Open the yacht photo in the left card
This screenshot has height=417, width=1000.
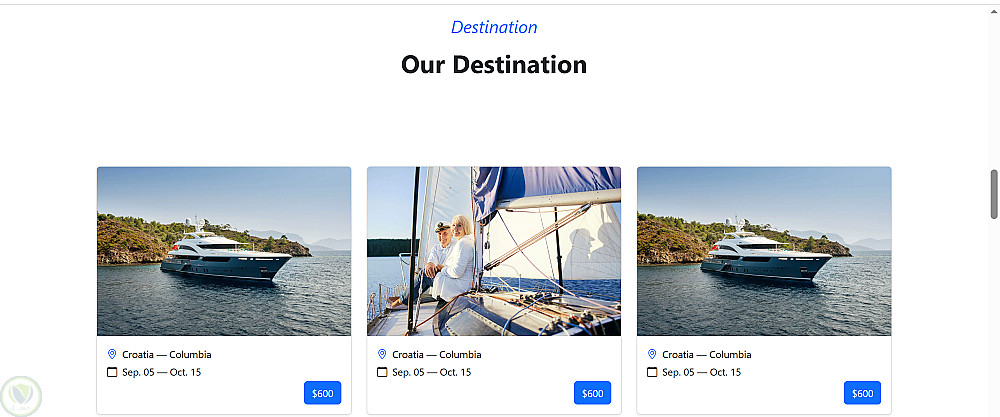(224, 251)
